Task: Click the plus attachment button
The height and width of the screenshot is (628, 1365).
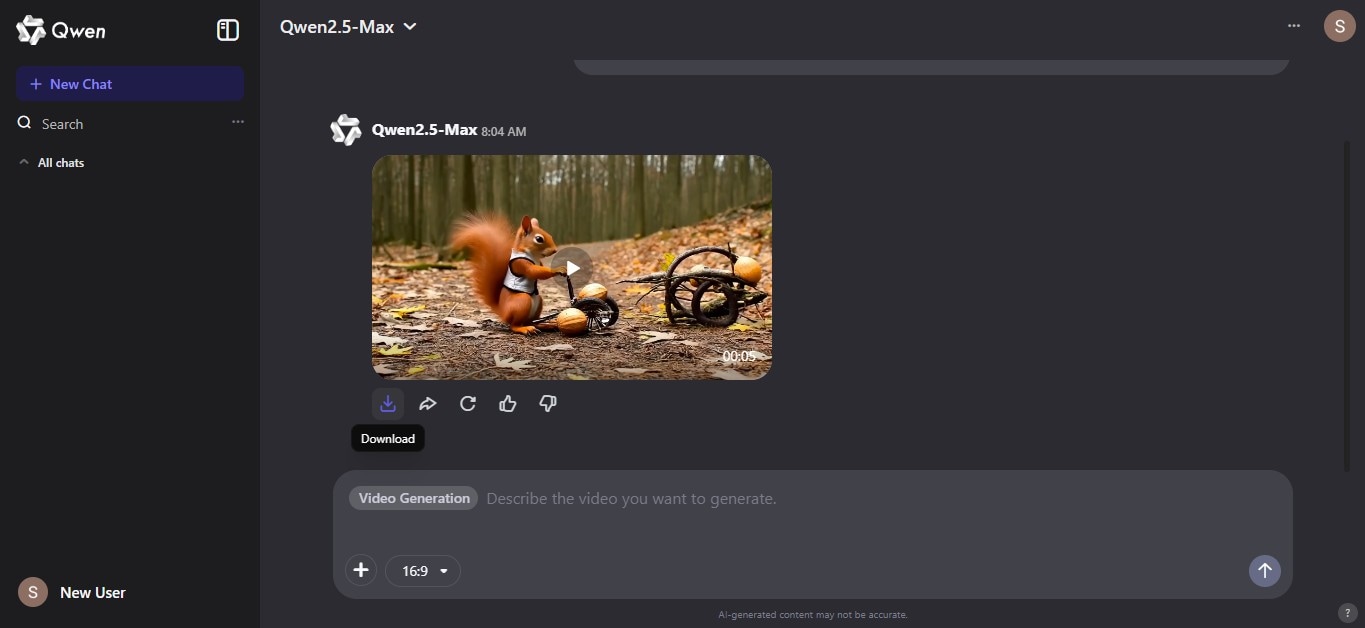Action: point(361,571)
